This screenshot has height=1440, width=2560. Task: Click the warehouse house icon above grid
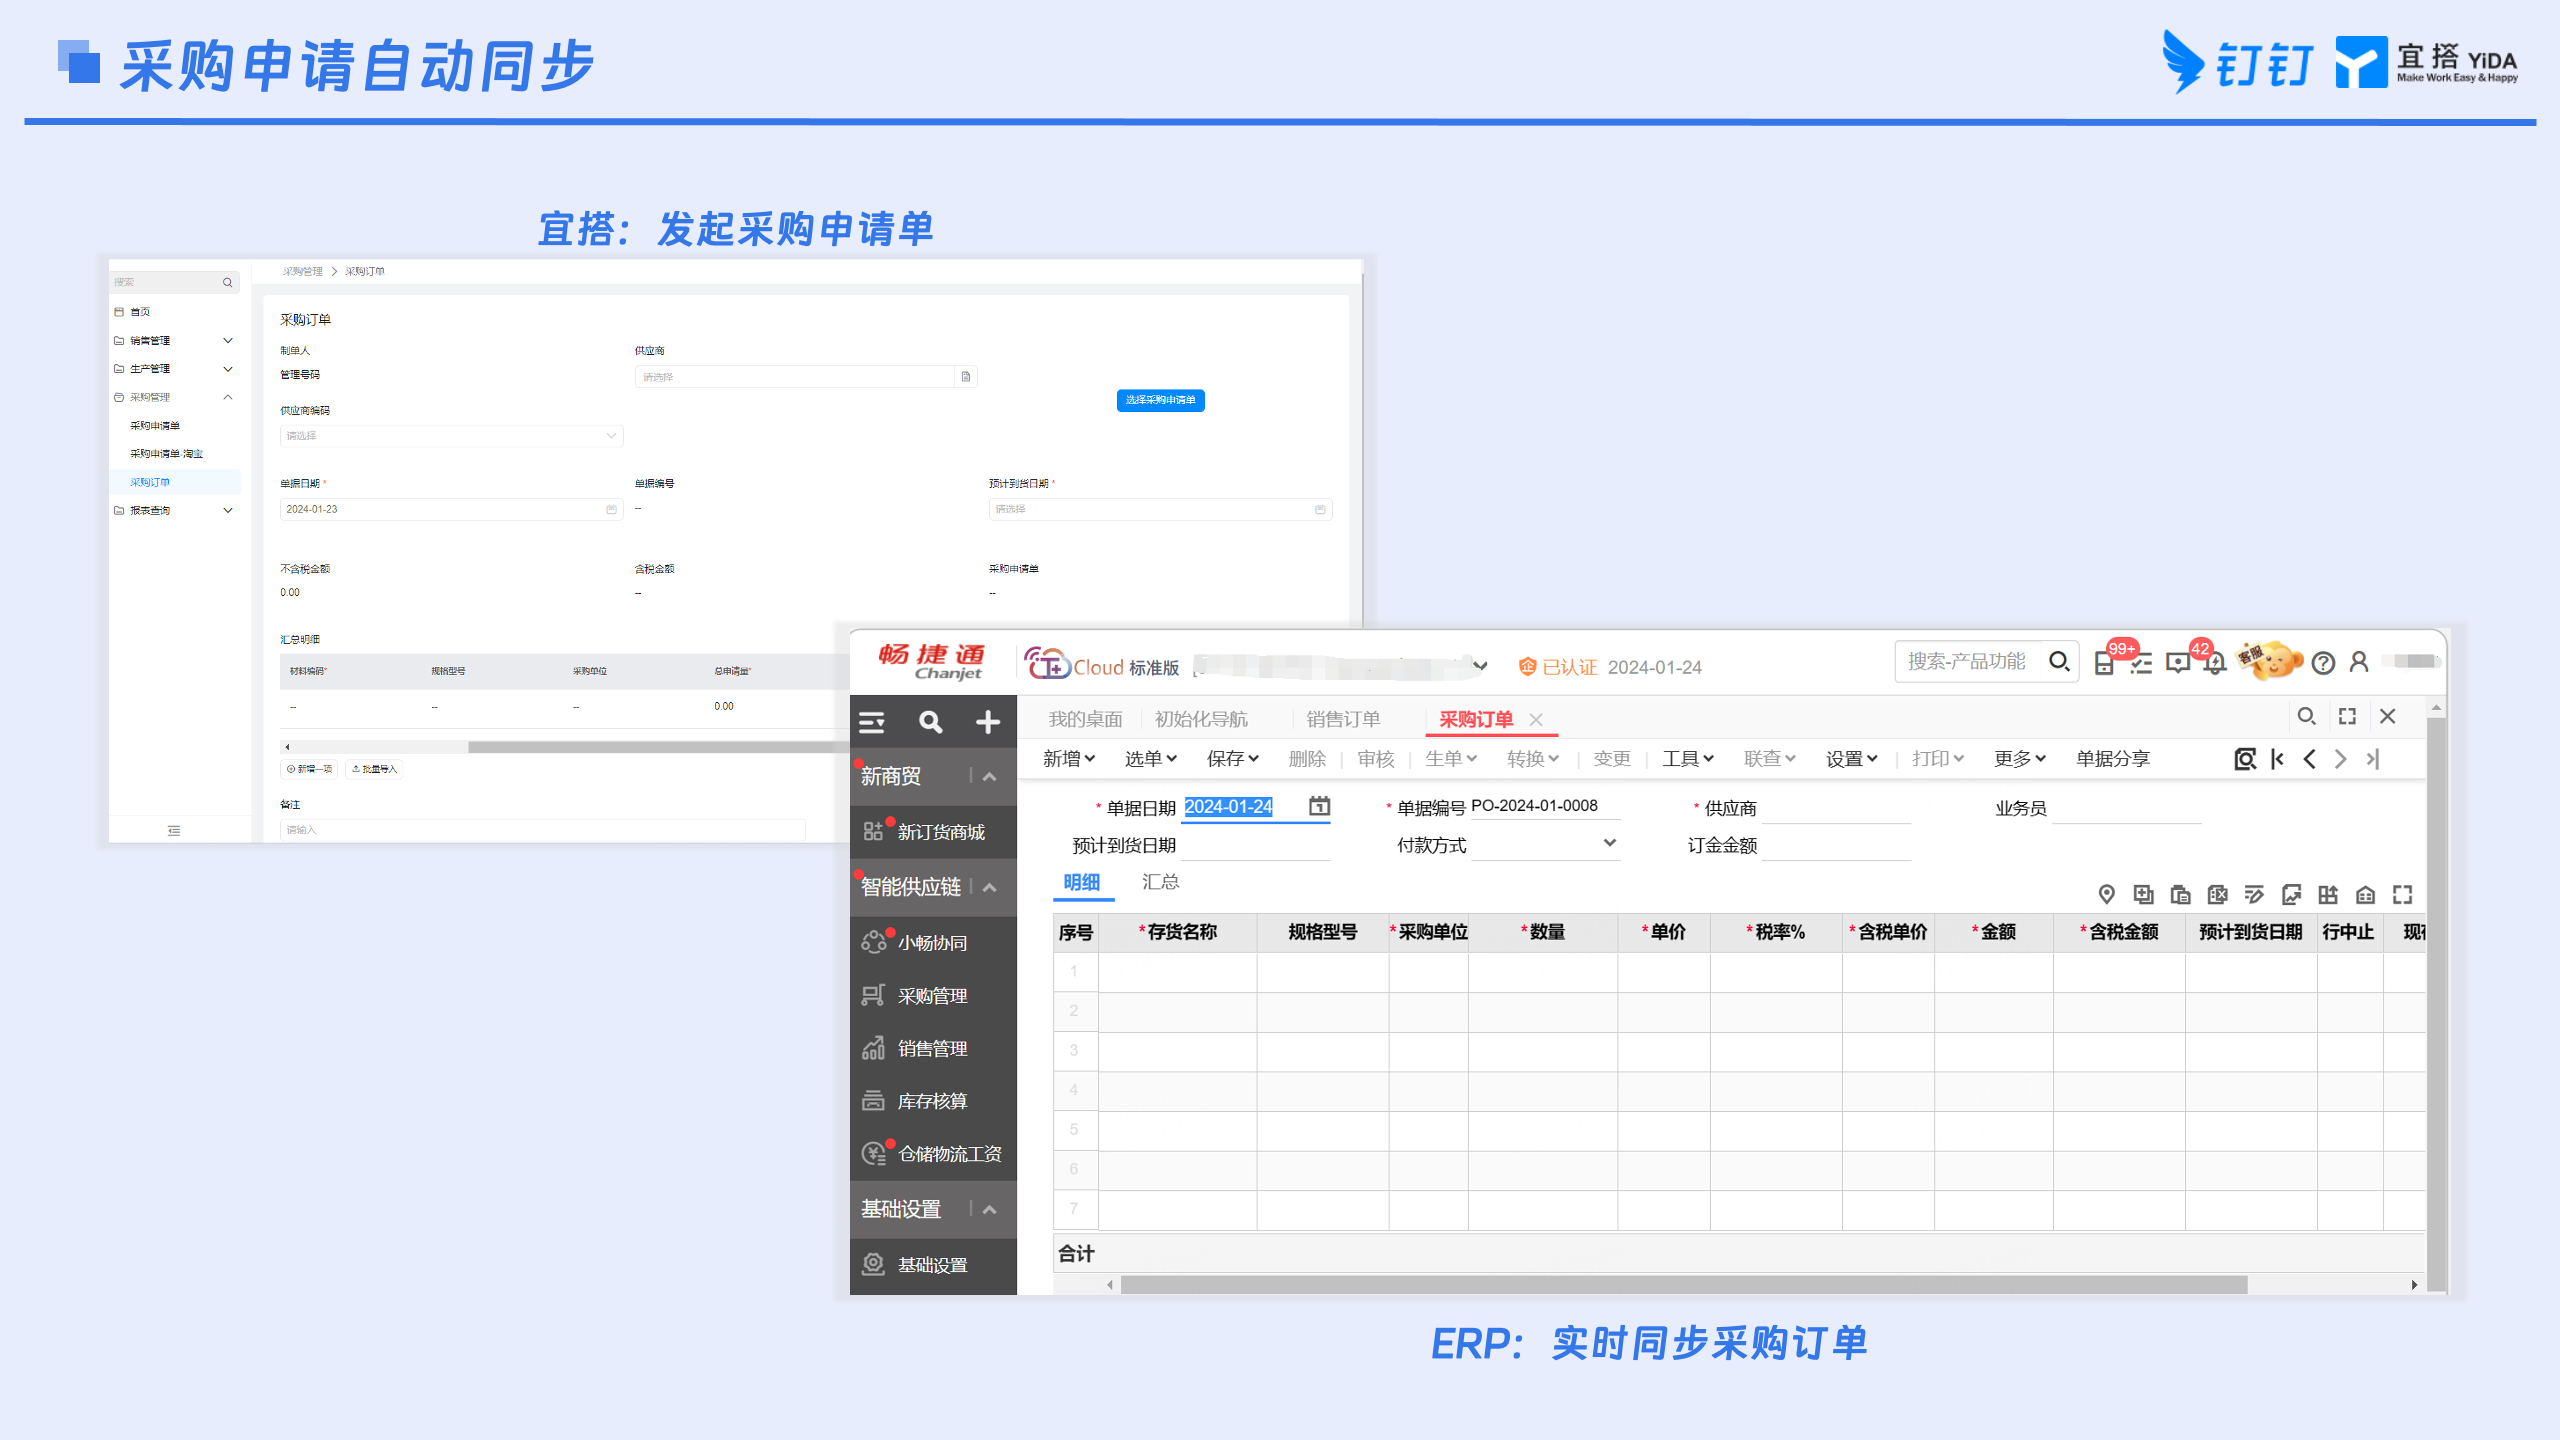(x=2365, y=894)
